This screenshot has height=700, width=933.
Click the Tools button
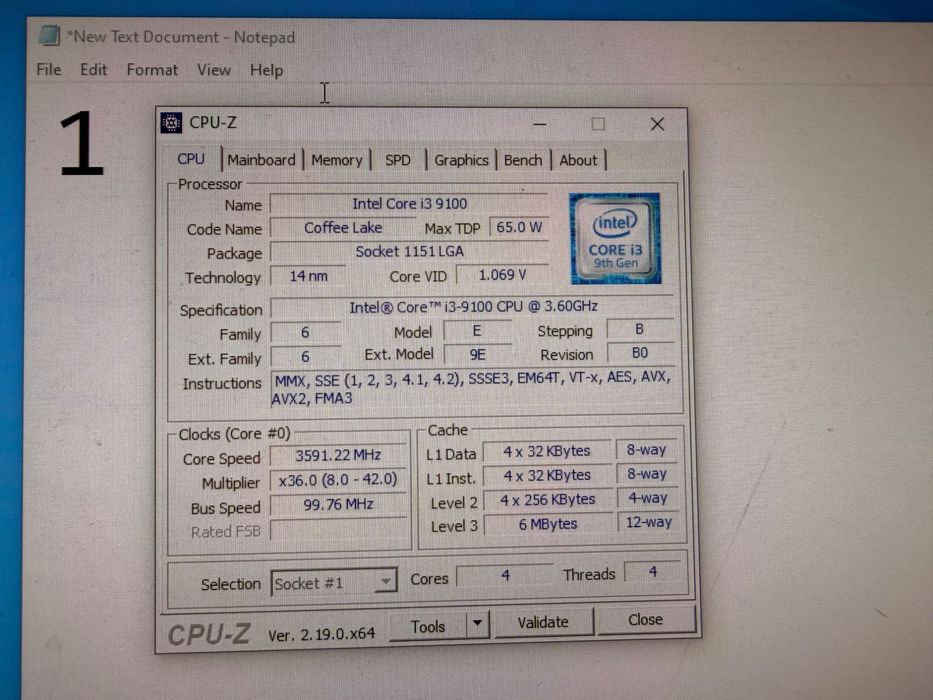point(428,626)
